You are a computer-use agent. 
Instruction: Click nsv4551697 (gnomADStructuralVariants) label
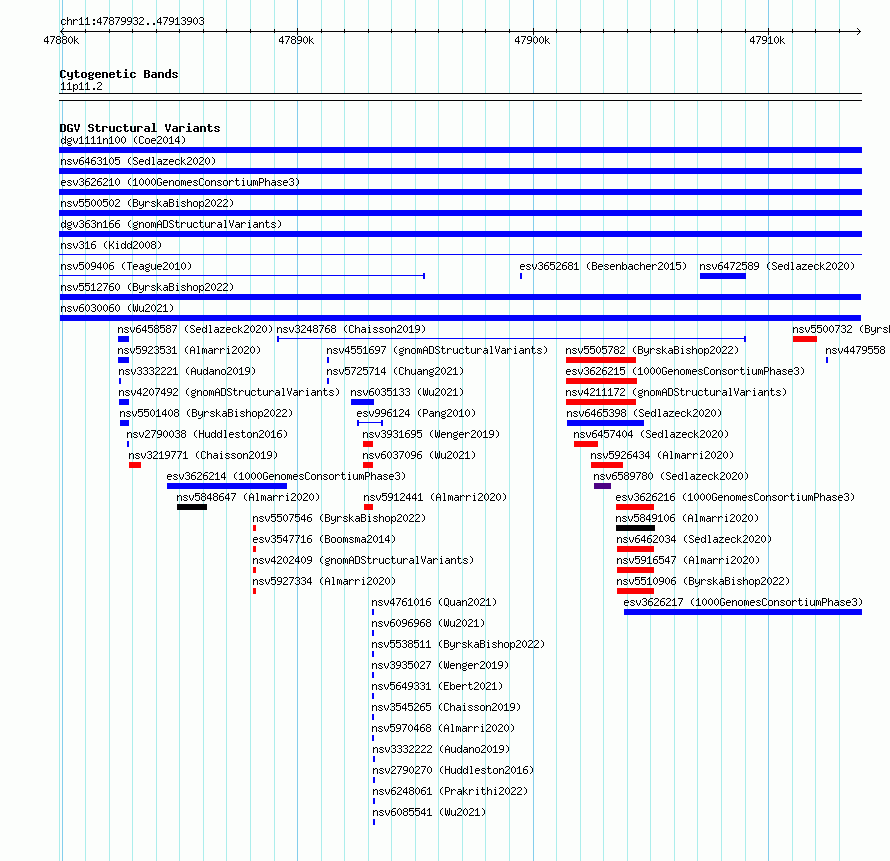pos(437,350)
